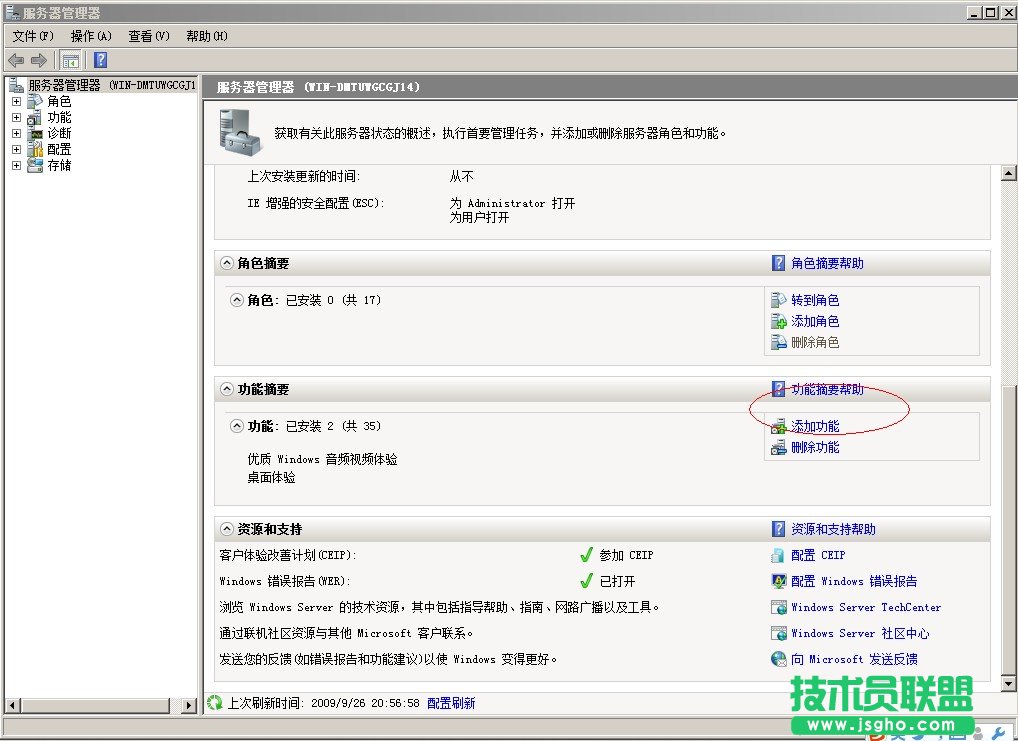This screenshot has height=741, width=1018.
Task: Click the 角色摘要帮助 help icon
Action: (778, 263)
